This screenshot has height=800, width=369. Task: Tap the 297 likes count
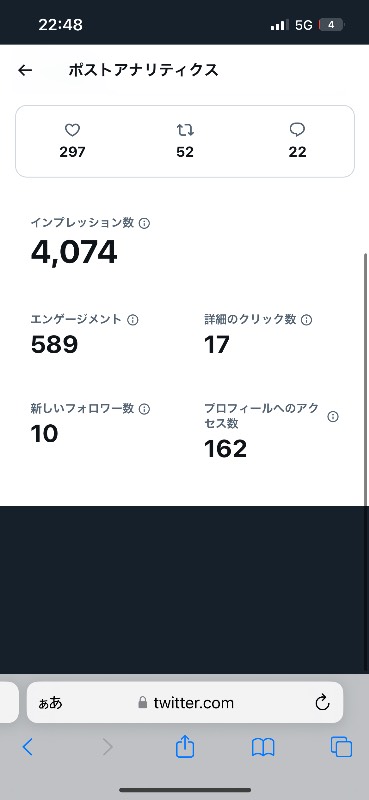click(x=72, y=152)
